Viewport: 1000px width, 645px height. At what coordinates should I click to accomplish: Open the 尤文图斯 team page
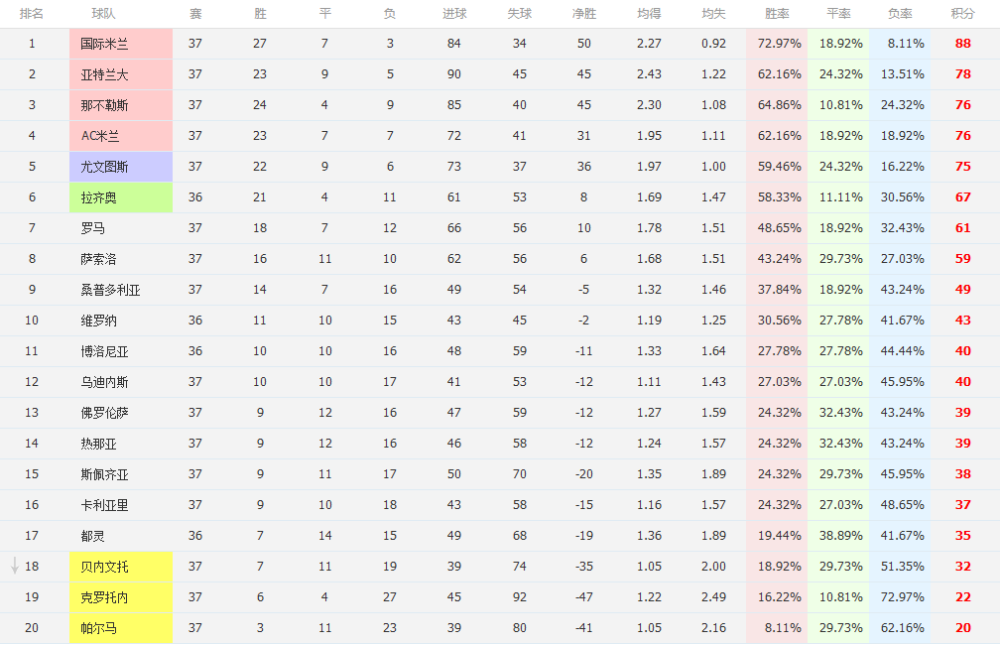(105, 167)
